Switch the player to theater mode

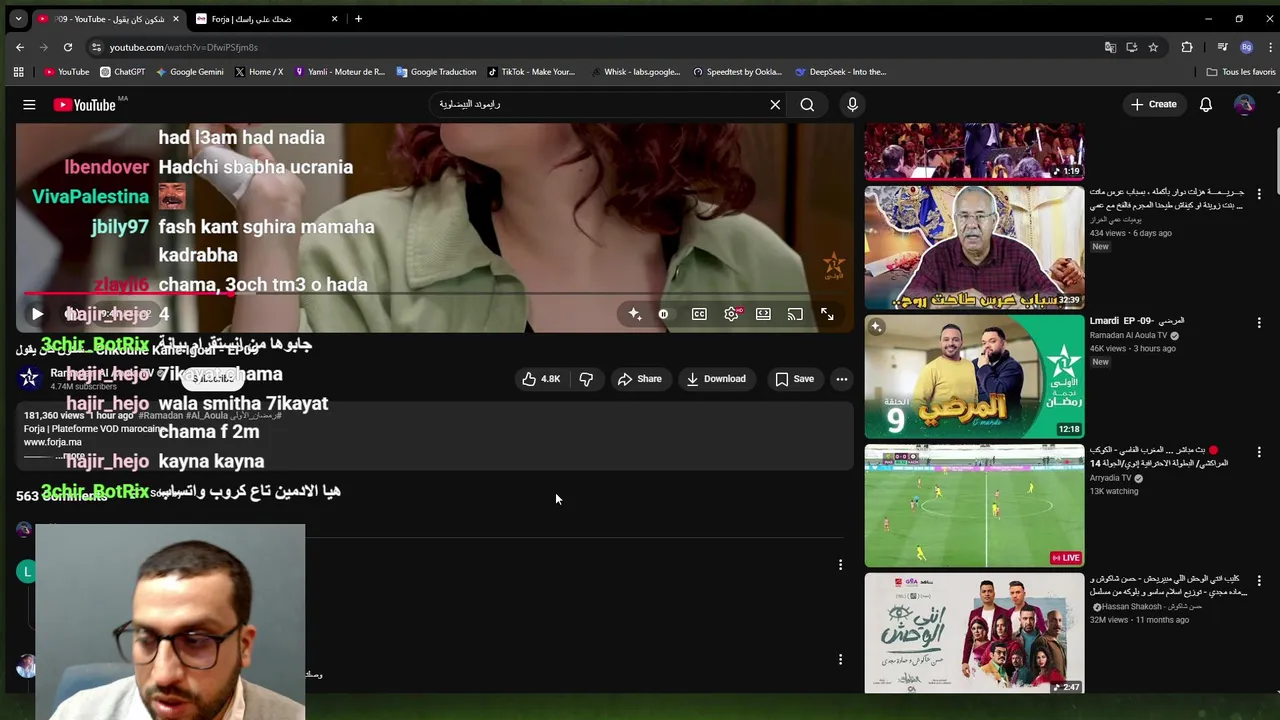point(763,314)
